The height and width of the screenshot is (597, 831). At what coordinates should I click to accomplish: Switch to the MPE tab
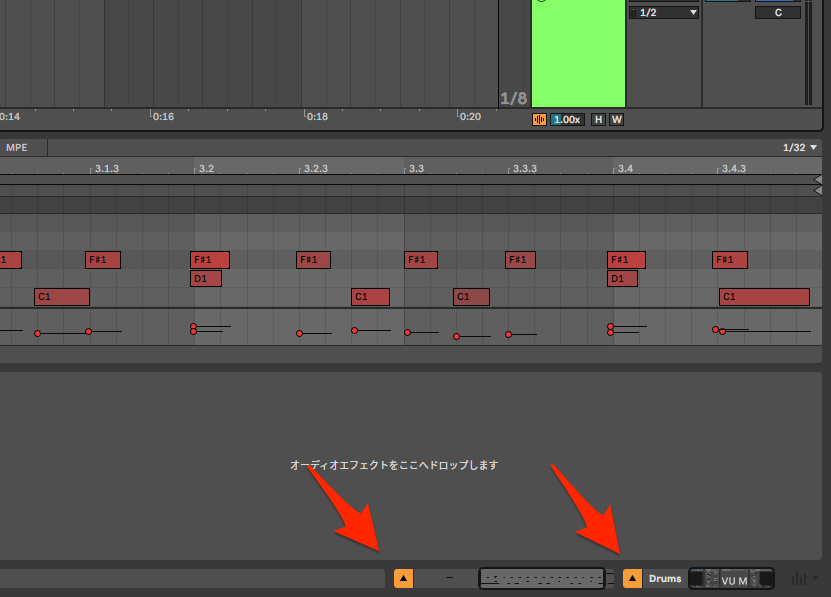[17, 147]
